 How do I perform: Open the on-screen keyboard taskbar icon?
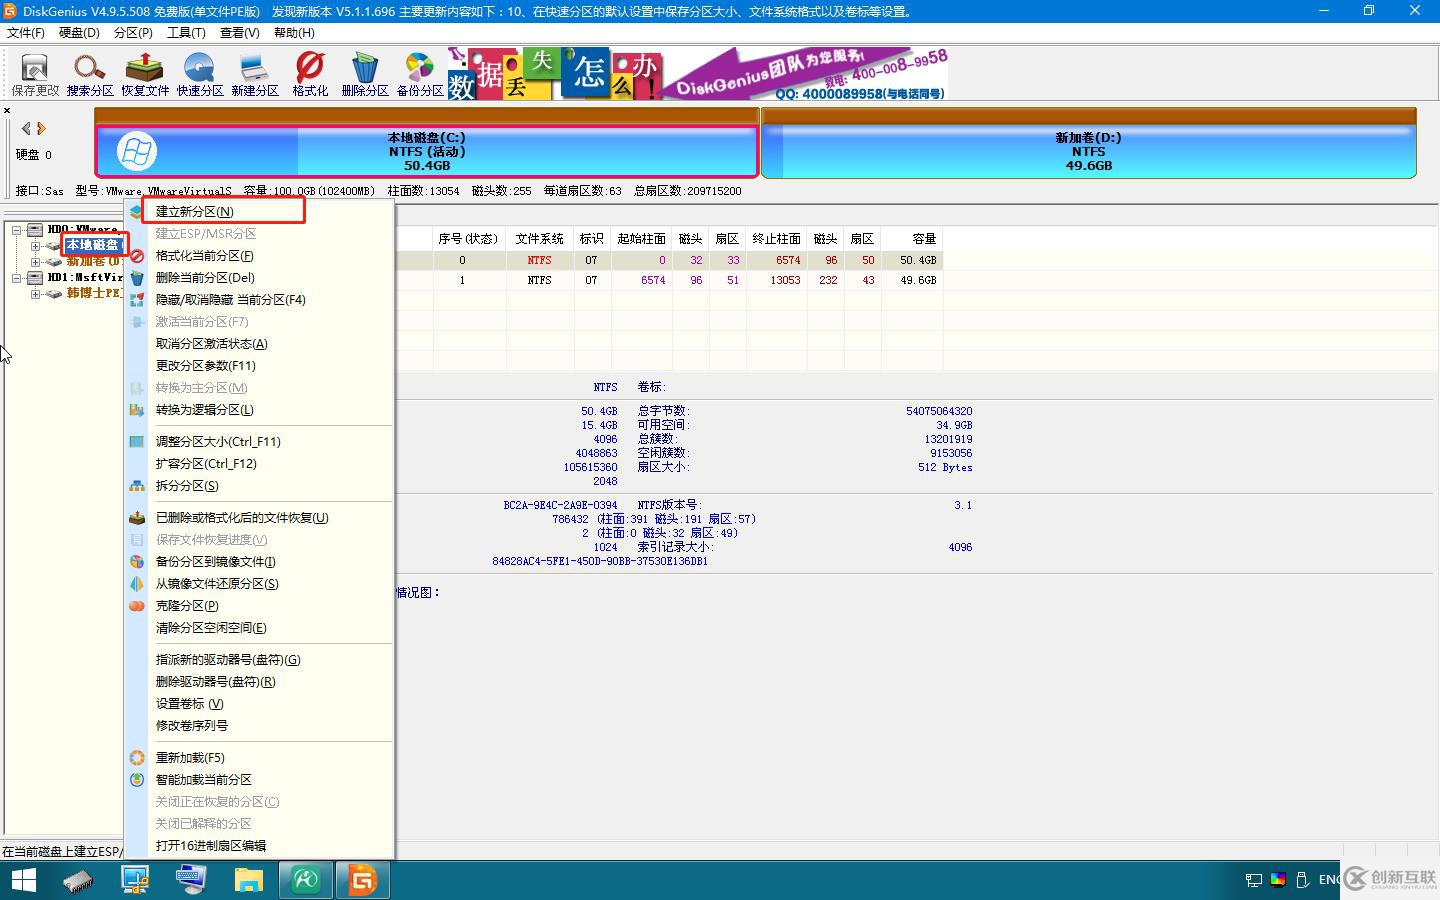191,880
